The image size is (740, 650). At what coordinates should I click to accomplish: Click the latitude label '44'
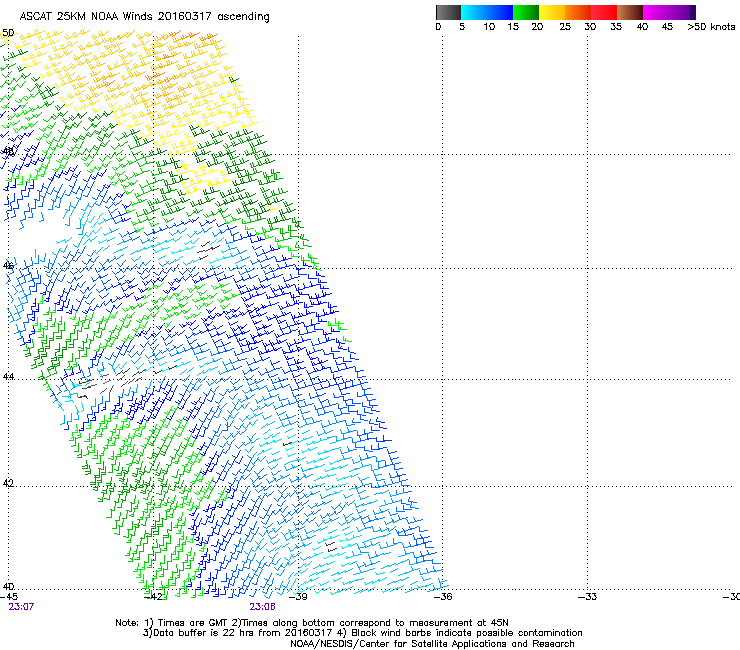[8, 377]
